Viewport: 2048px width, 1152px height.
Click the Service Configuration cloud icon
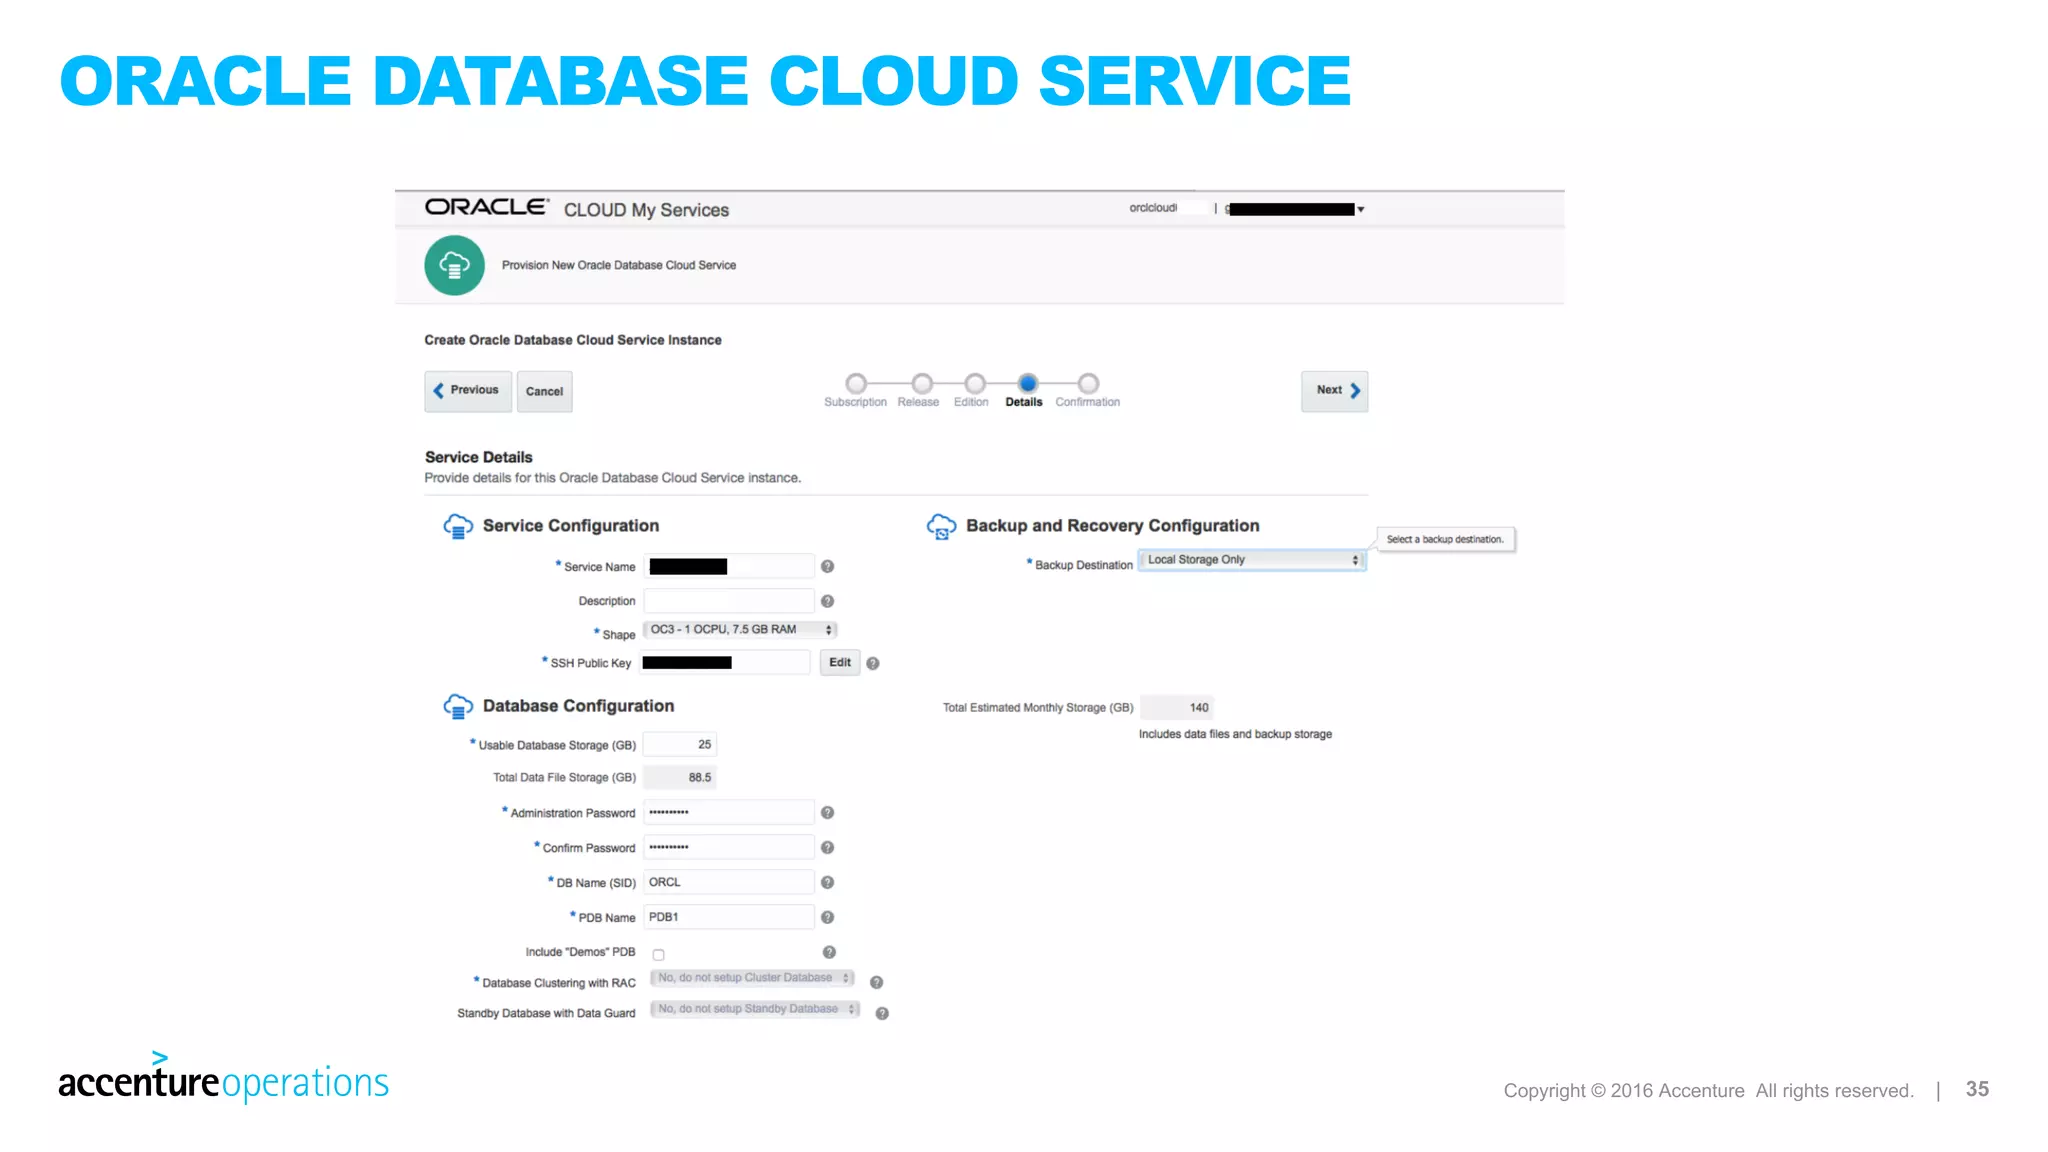[x=458, y=526]
